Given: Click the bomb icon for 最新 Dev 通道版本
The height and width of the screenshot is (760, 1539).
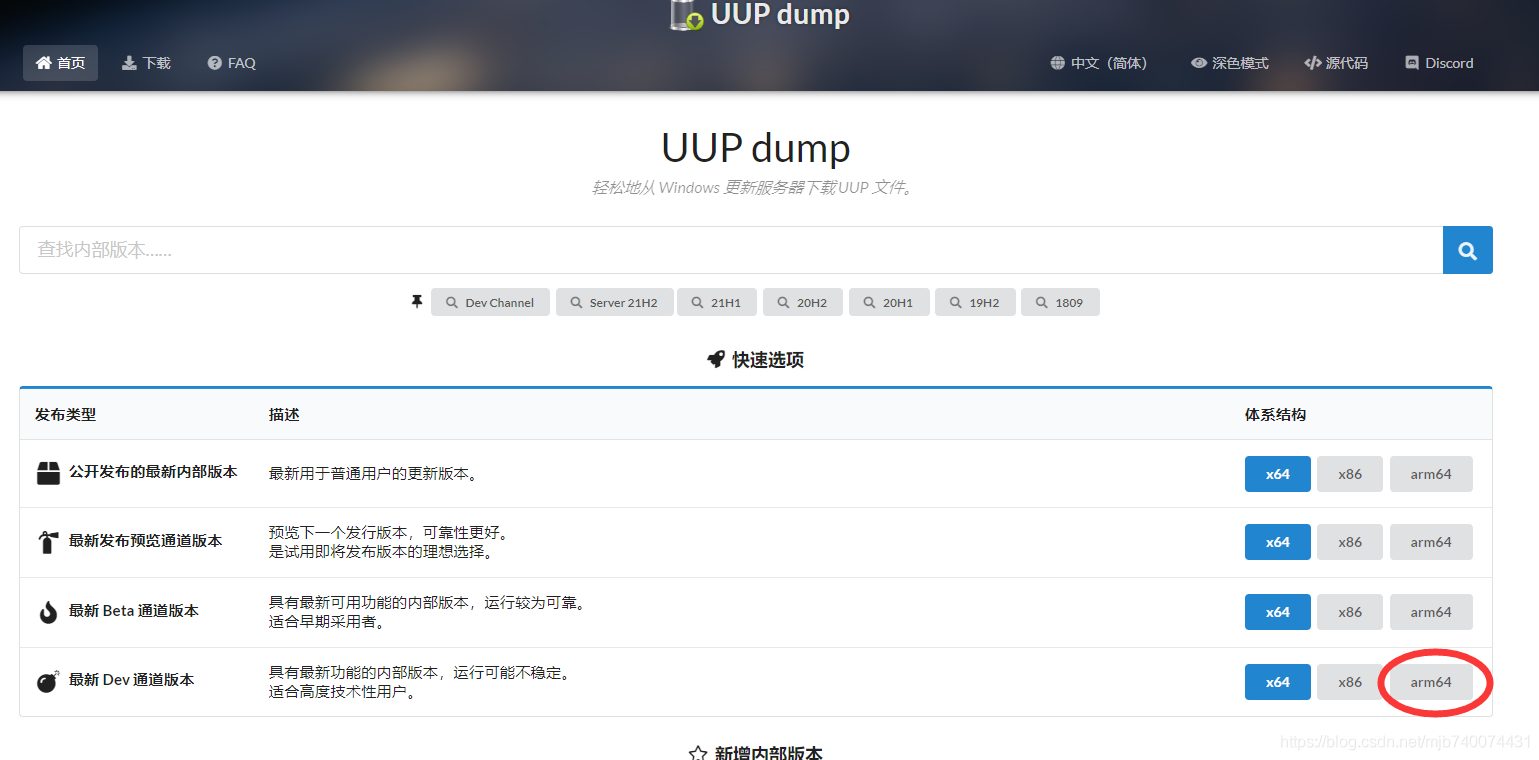Looking at the screenshot, I should (x=48, y=682).
